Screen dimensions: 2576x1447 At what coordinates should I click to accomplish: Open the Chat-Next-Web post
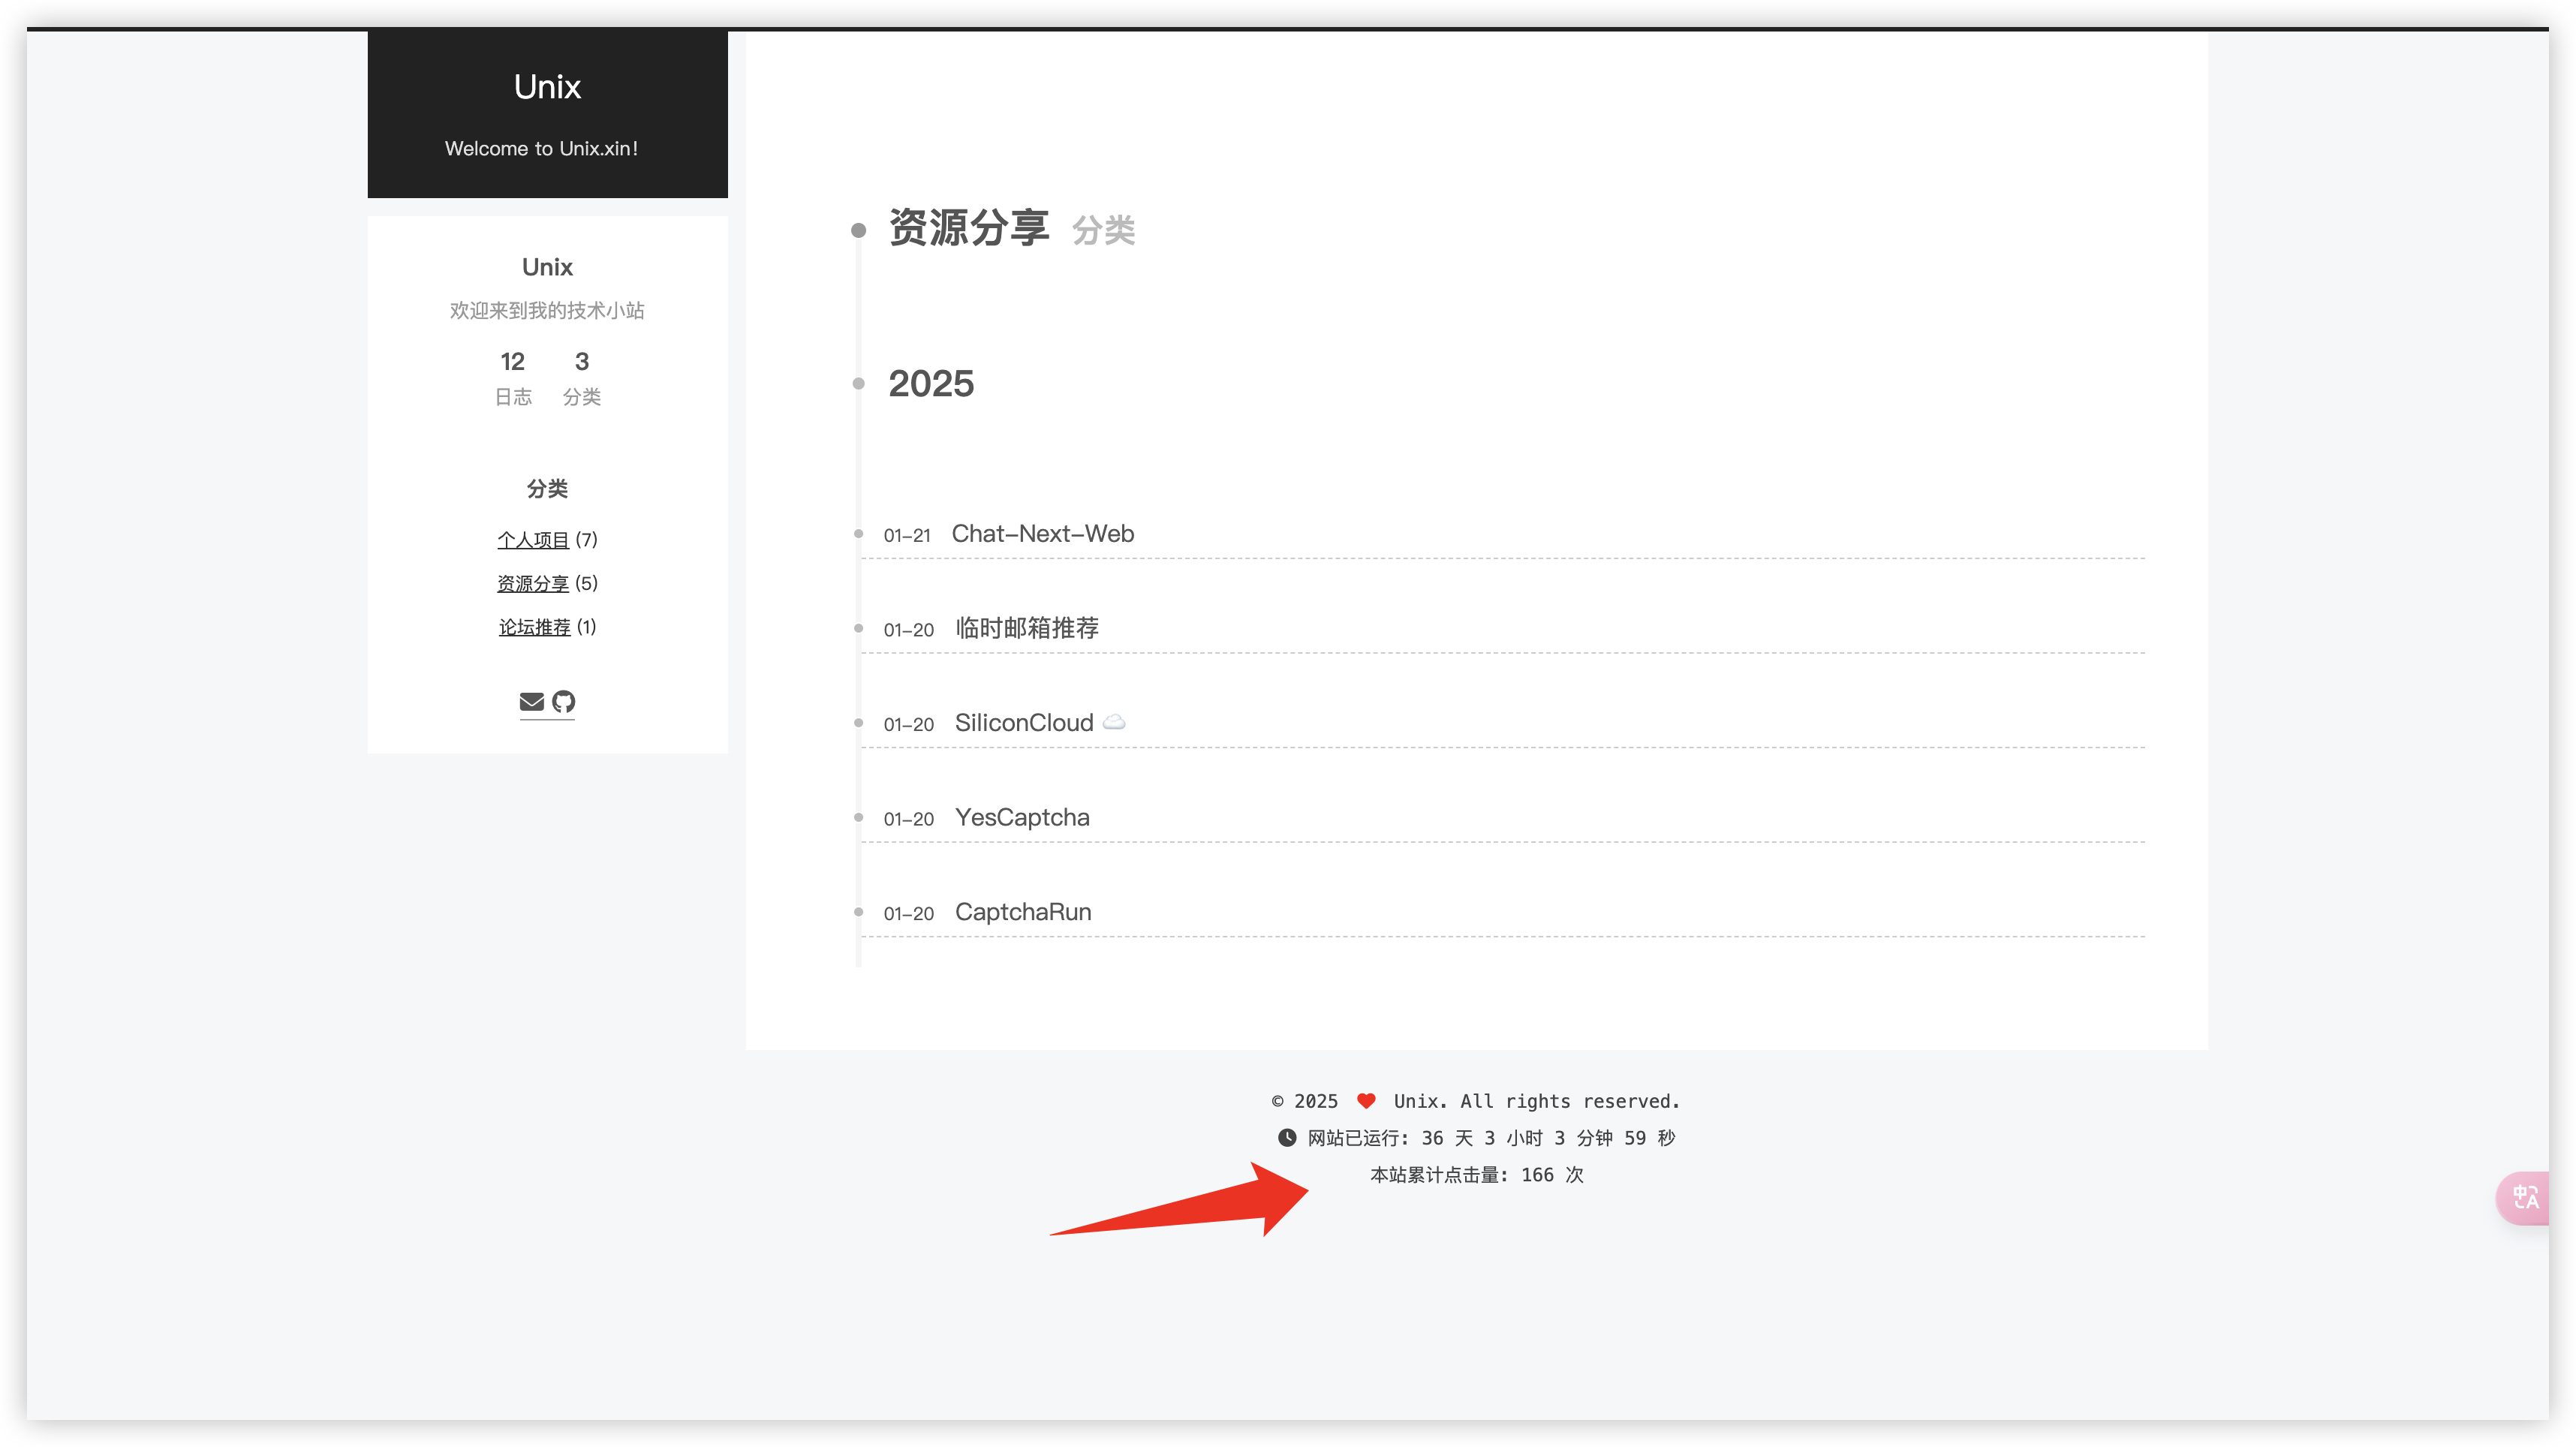(x=1043, y=534)
